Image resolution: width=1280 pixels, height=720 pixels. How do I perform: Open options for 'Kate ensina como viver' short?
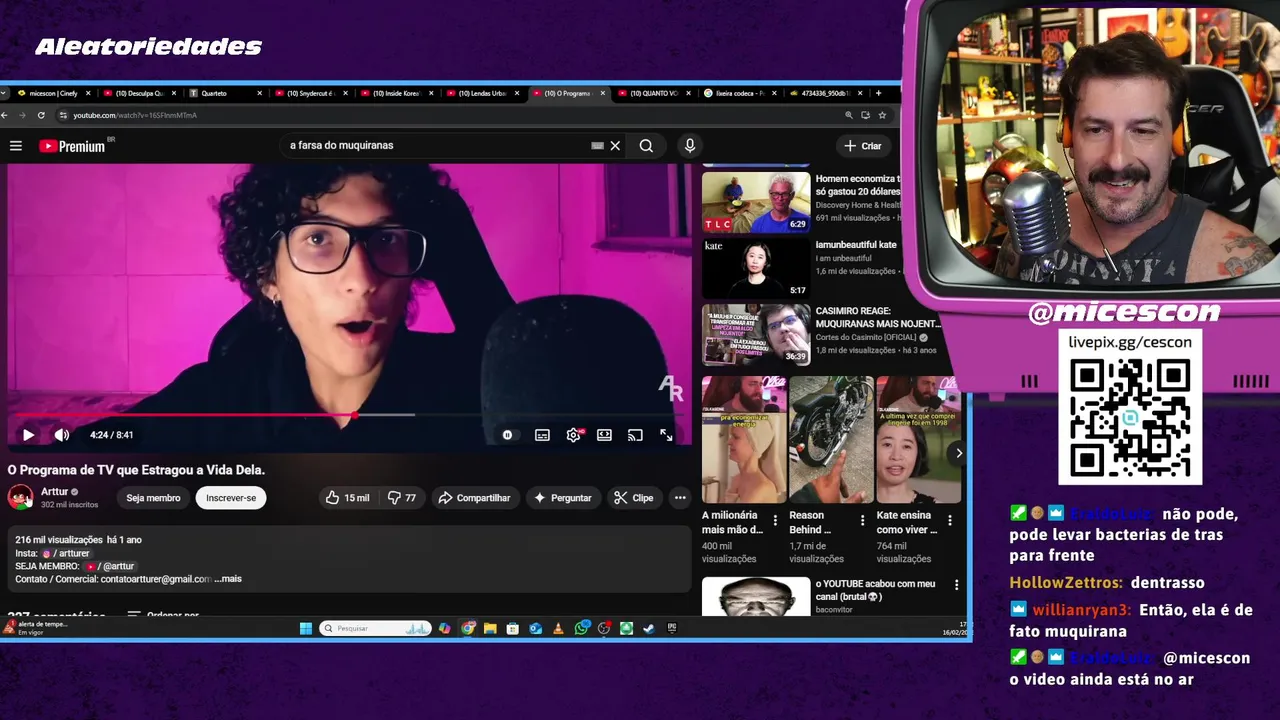click(949, 520)
